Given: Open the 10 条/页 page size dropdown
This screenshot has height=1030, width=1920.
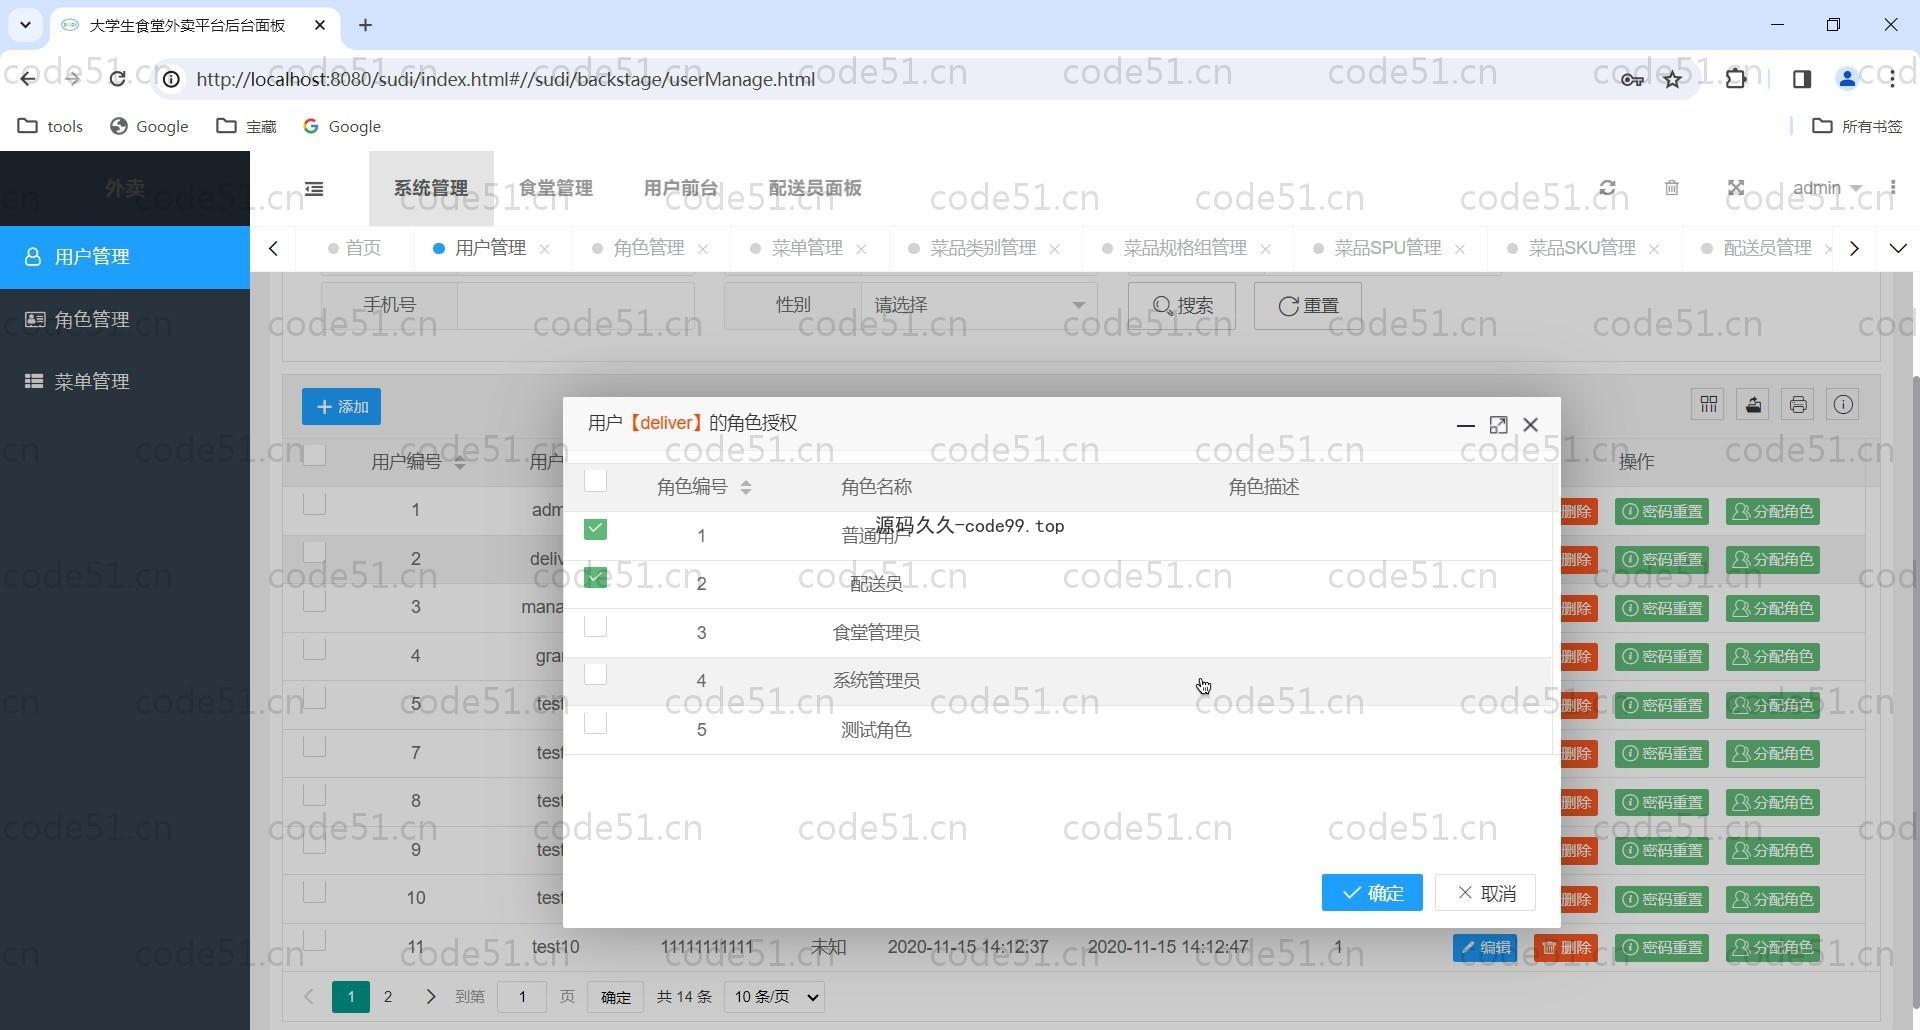Looking at the screenshot, I should [774, 997].
